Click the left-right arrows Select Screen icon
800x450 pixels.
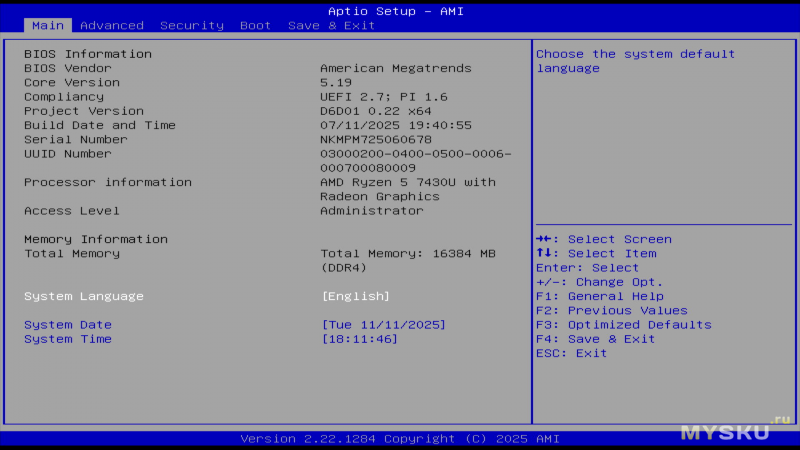(x=545, y=239)
